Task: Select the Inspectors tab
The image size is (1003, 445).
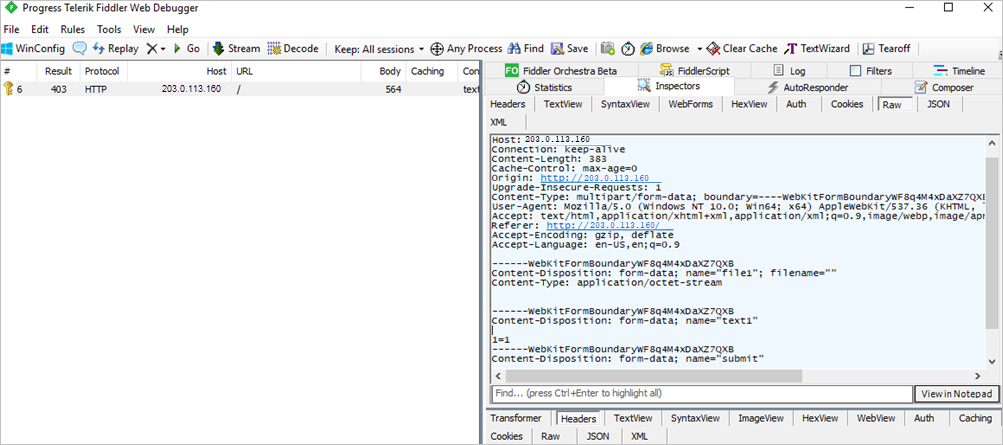Action: pos(669,86)
